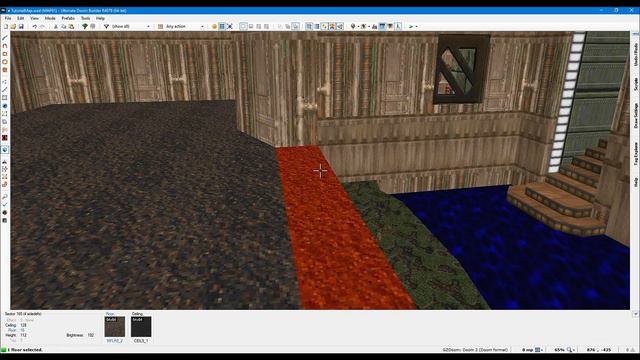Select the draw rectangle tool in left sidebar
640x360 pixels.
[5, 54]
